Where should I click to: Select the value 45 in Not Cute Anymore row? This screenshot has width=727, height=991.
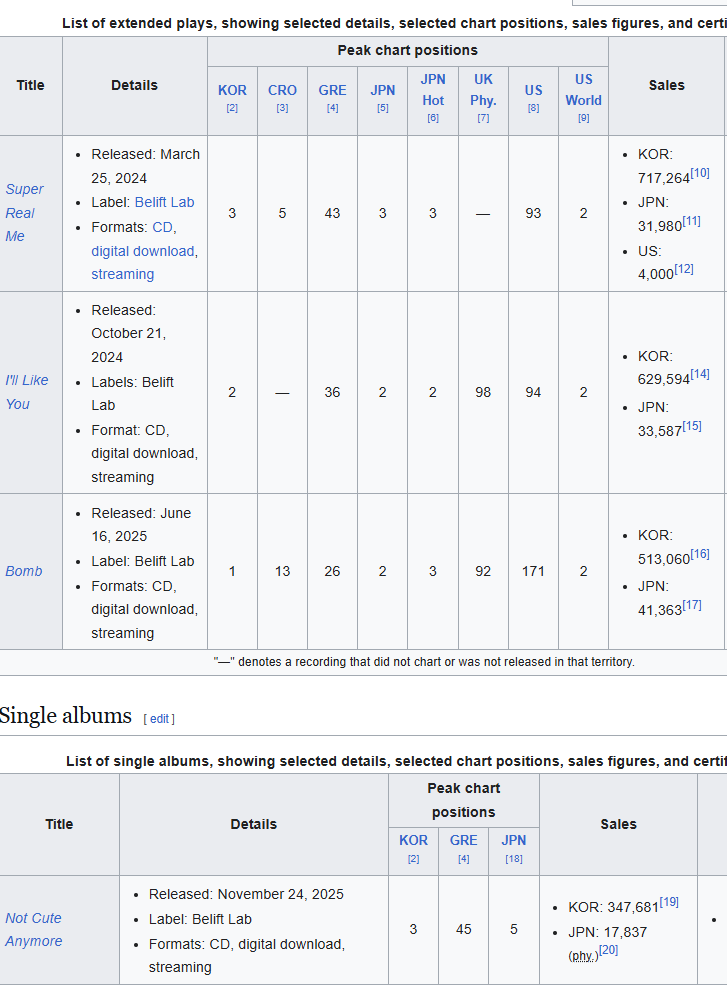click(463, 929)
